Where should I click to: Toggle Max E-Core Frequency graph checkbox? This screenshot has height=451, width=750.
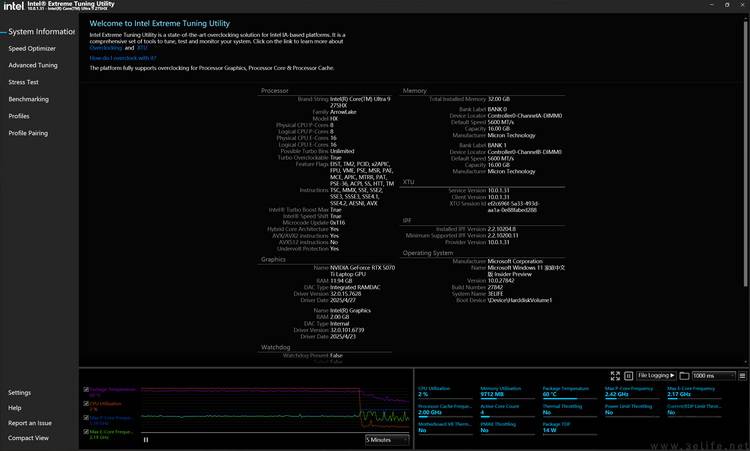coord(86,432)
